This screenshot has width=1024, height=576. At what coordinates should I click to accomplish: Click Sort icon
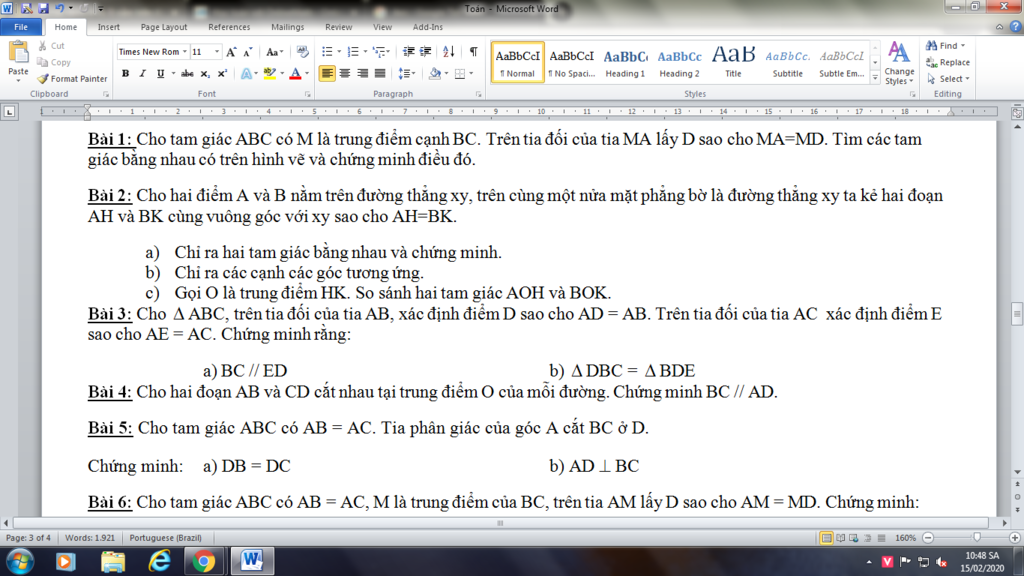(x=449, y=52)
